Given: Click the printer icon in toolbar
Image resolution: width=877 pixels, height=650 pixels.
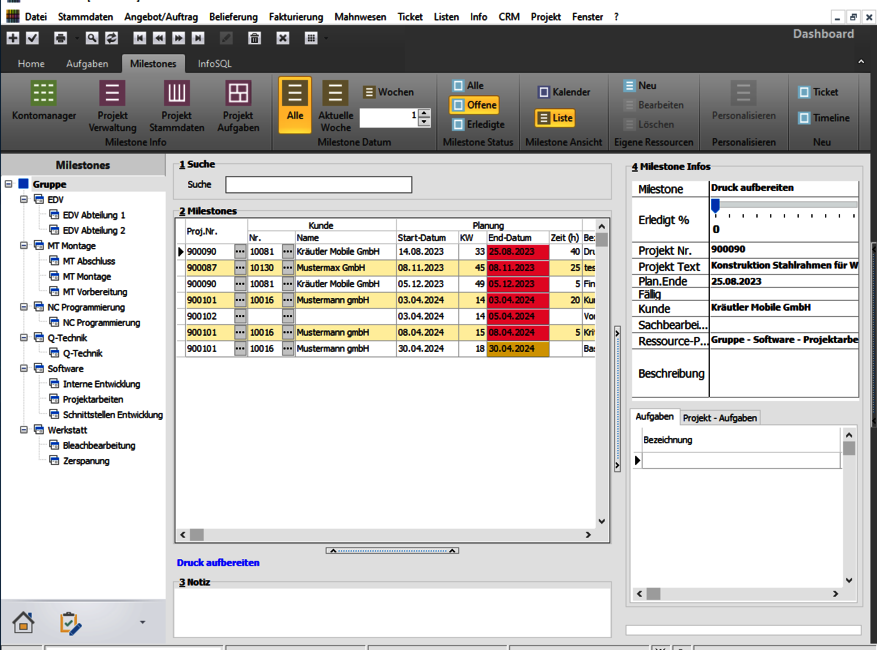Looking at the screenshot, I should [60, 38].
